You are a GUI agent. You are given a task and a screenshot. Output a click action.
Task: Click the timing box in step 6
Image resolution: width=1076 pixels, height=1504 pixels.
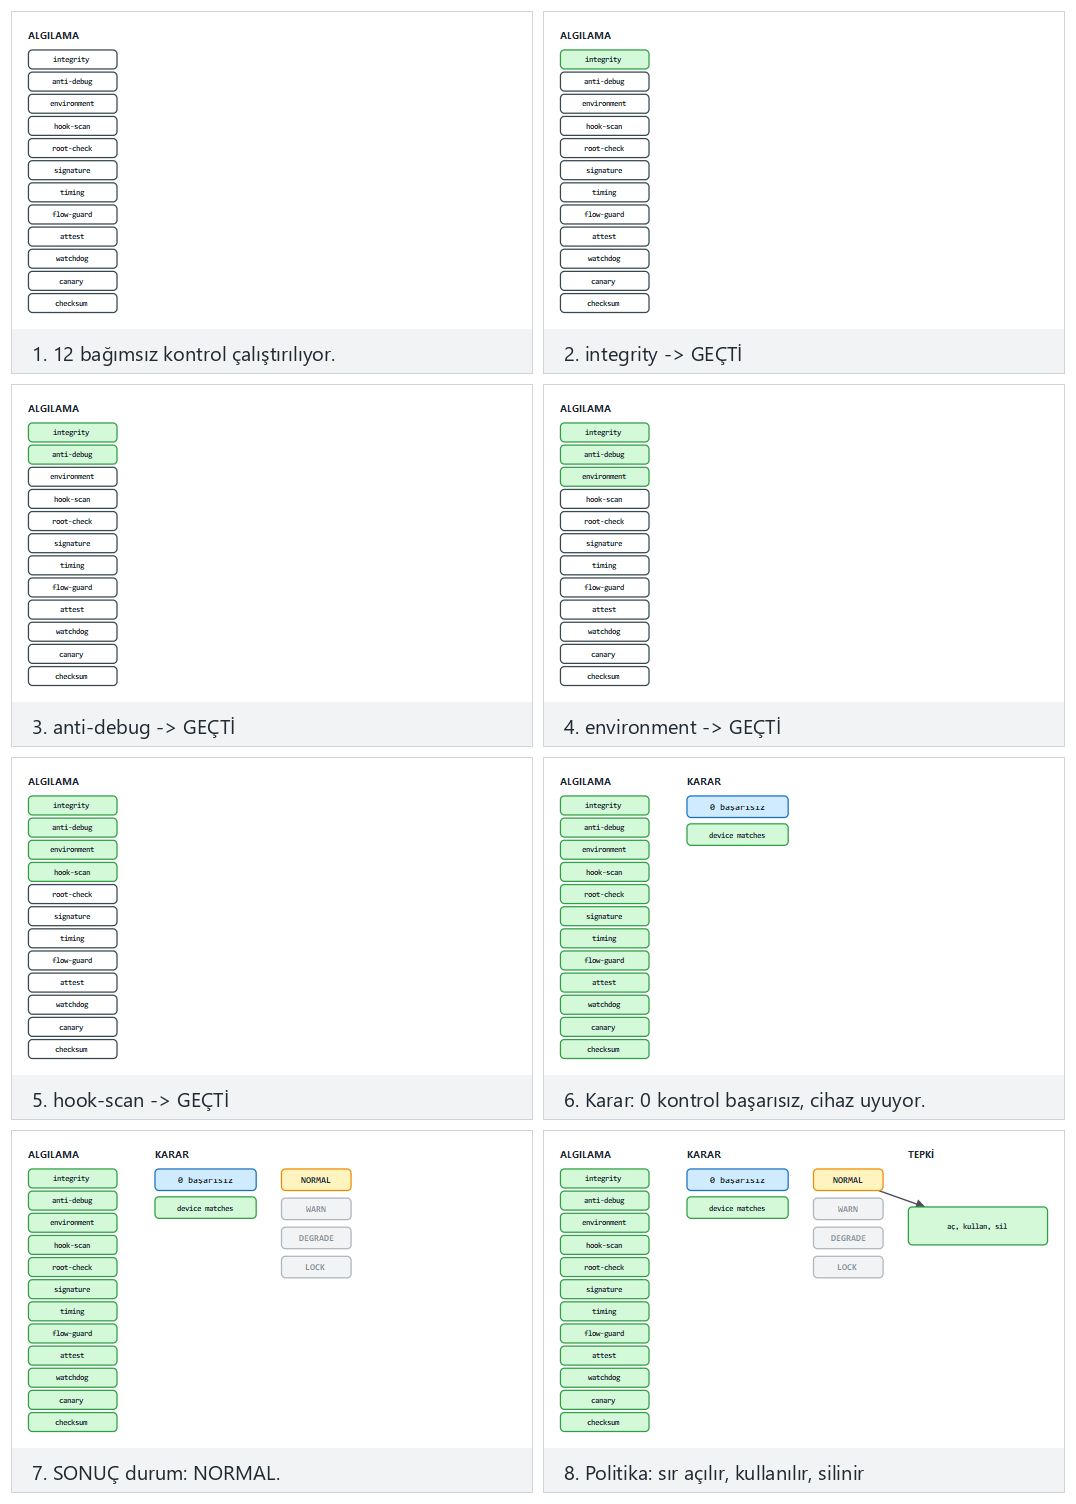(x=604, y=938)
